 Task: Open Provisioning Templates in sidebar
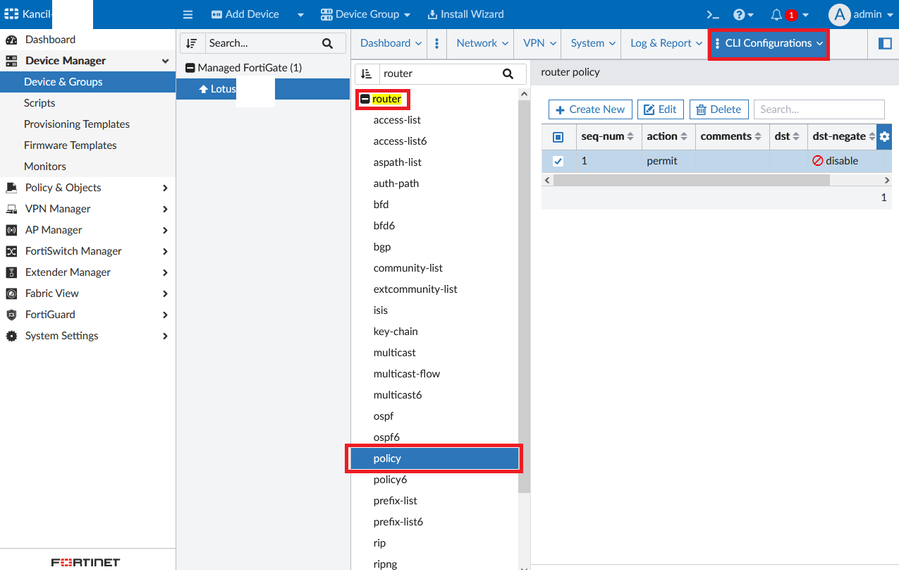(x=77, y=124)
